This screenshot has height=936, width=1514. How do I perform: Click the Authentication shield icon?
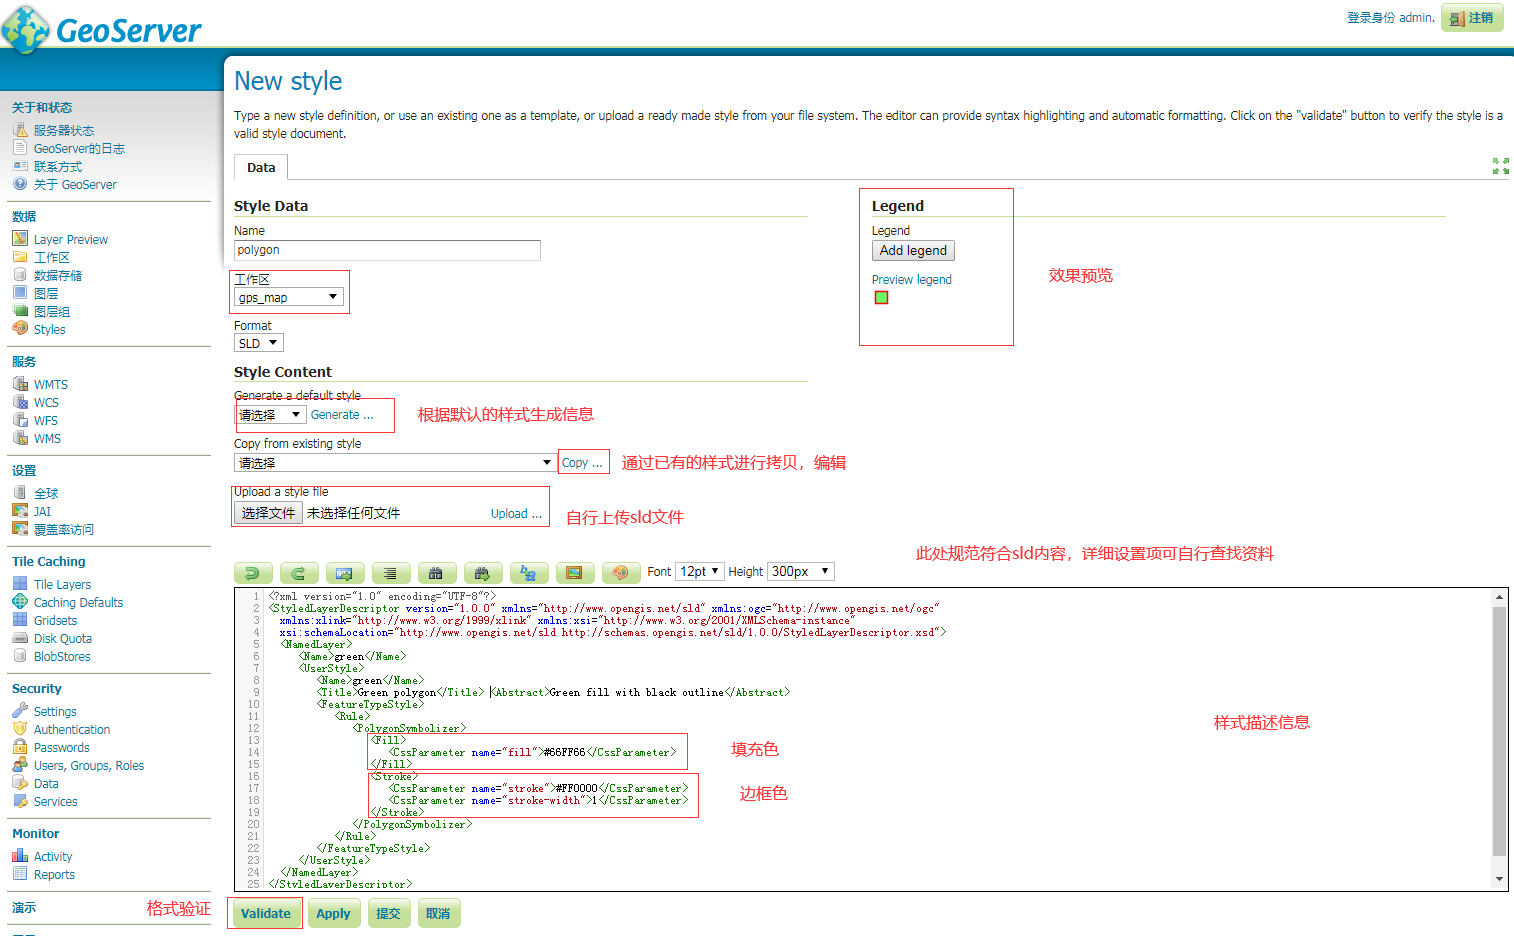pyautogui.click(x=20, y=729)
